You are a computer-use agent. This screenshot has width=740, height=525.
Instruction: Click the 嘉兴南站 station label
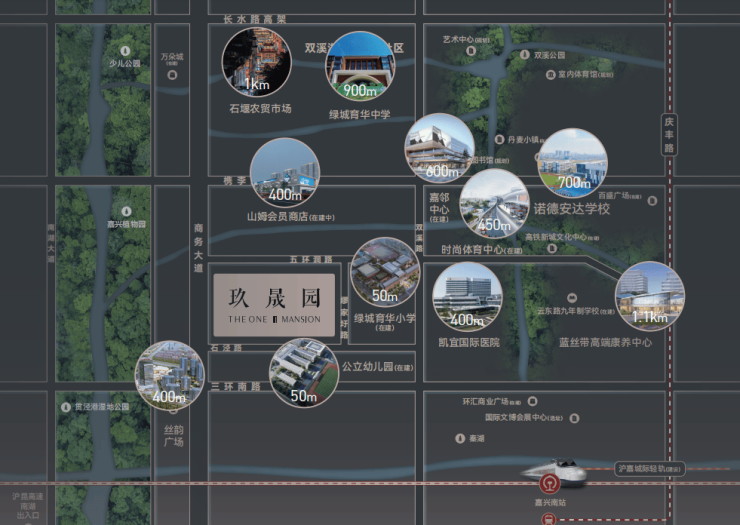tap(550, 502)
